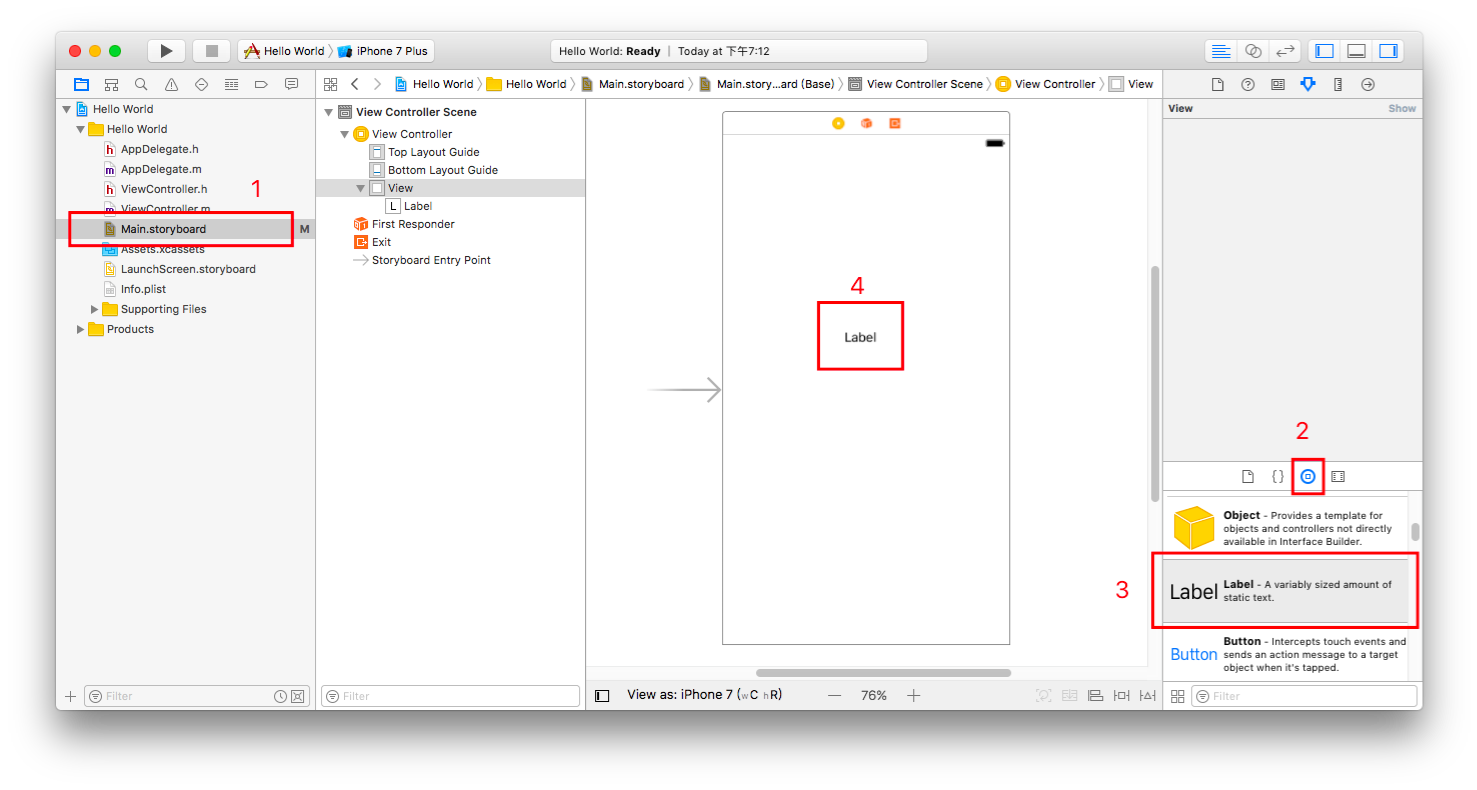Collapse View Controller disclosure triangle in outline
Screen dimensions: 1477x790
[x=345, y=134]
